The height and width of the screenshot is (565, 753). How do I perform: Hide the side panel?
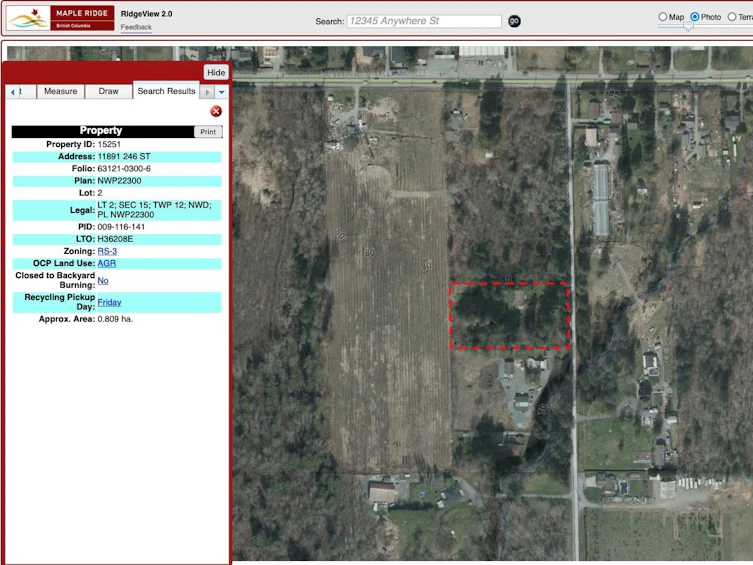tap(216, 72)
